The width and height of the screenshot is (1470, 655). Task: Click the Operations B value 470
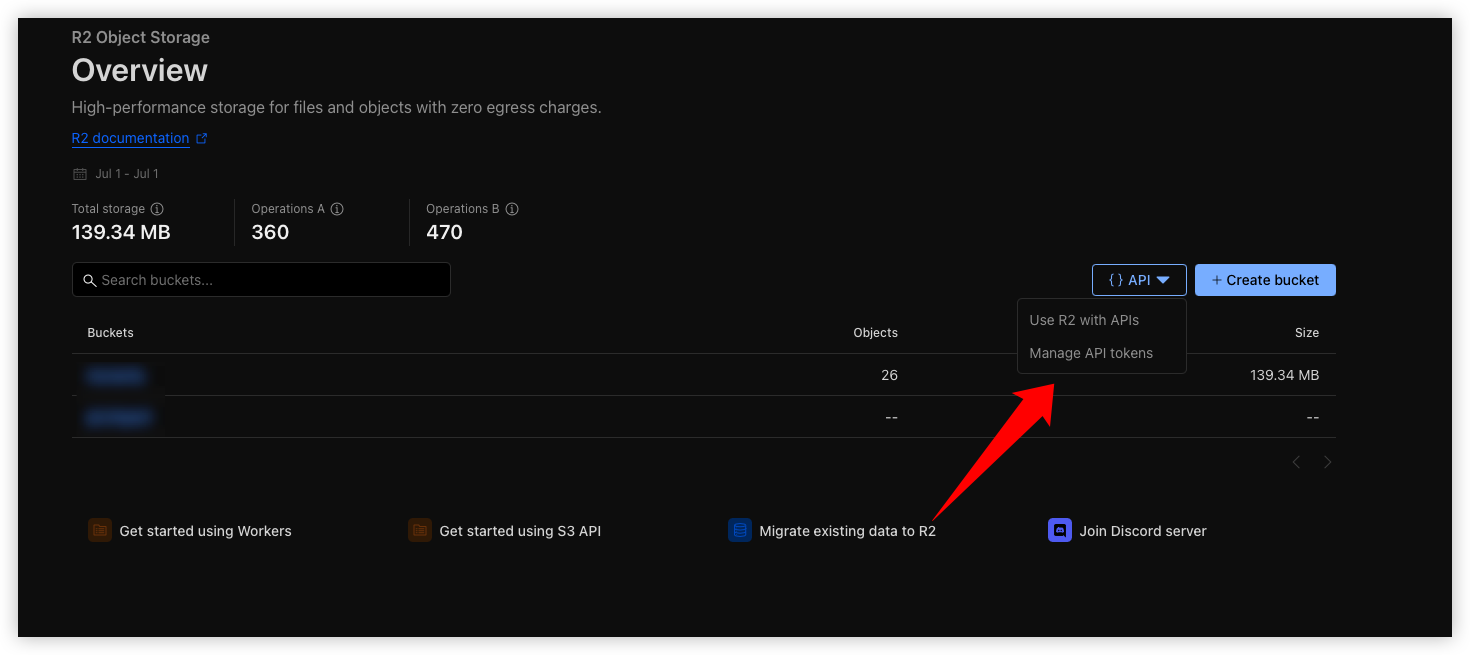click(445, 232)
